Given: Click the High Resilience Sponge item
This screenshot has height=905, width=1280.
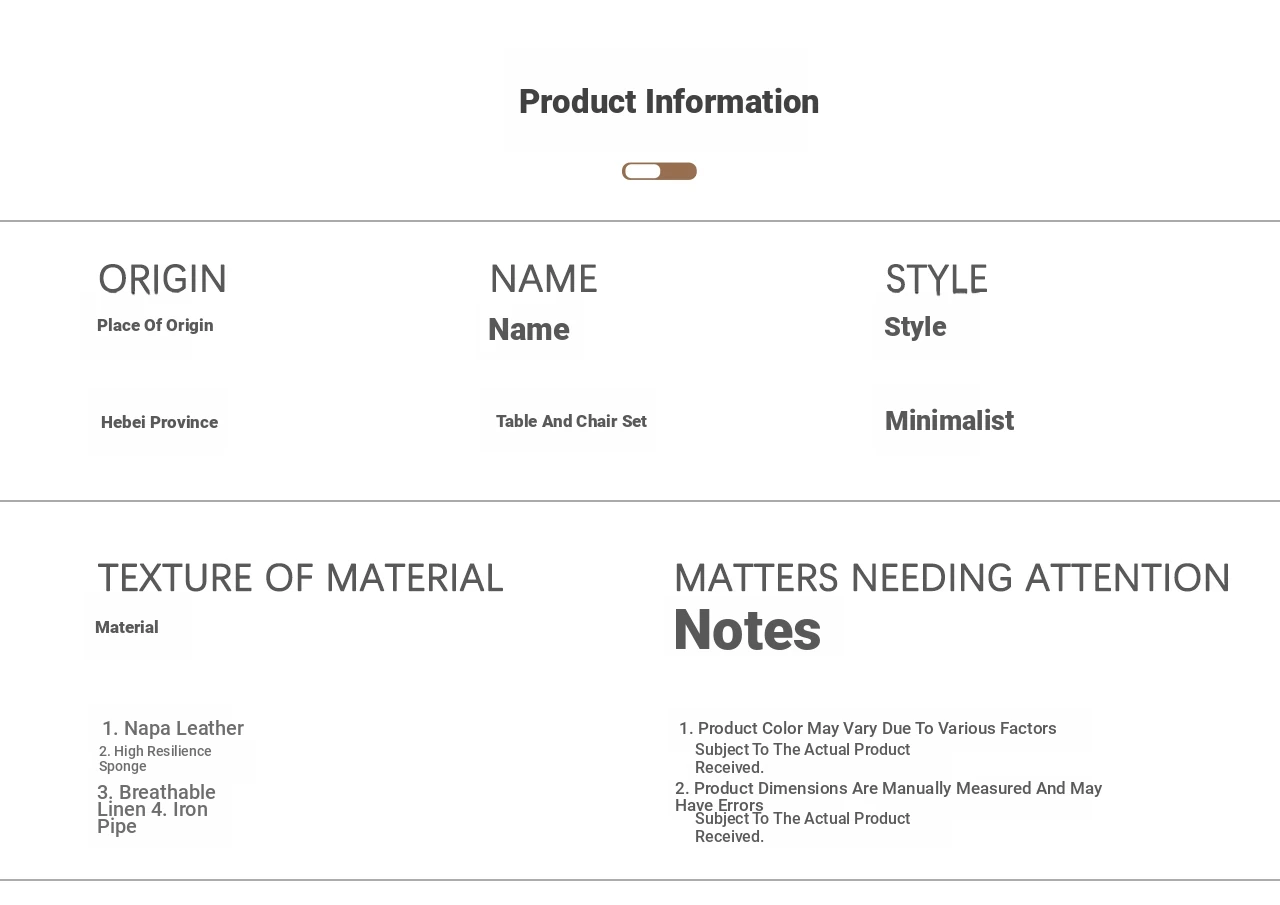Looking at the screenshot, I should click(x=155, y=758).
